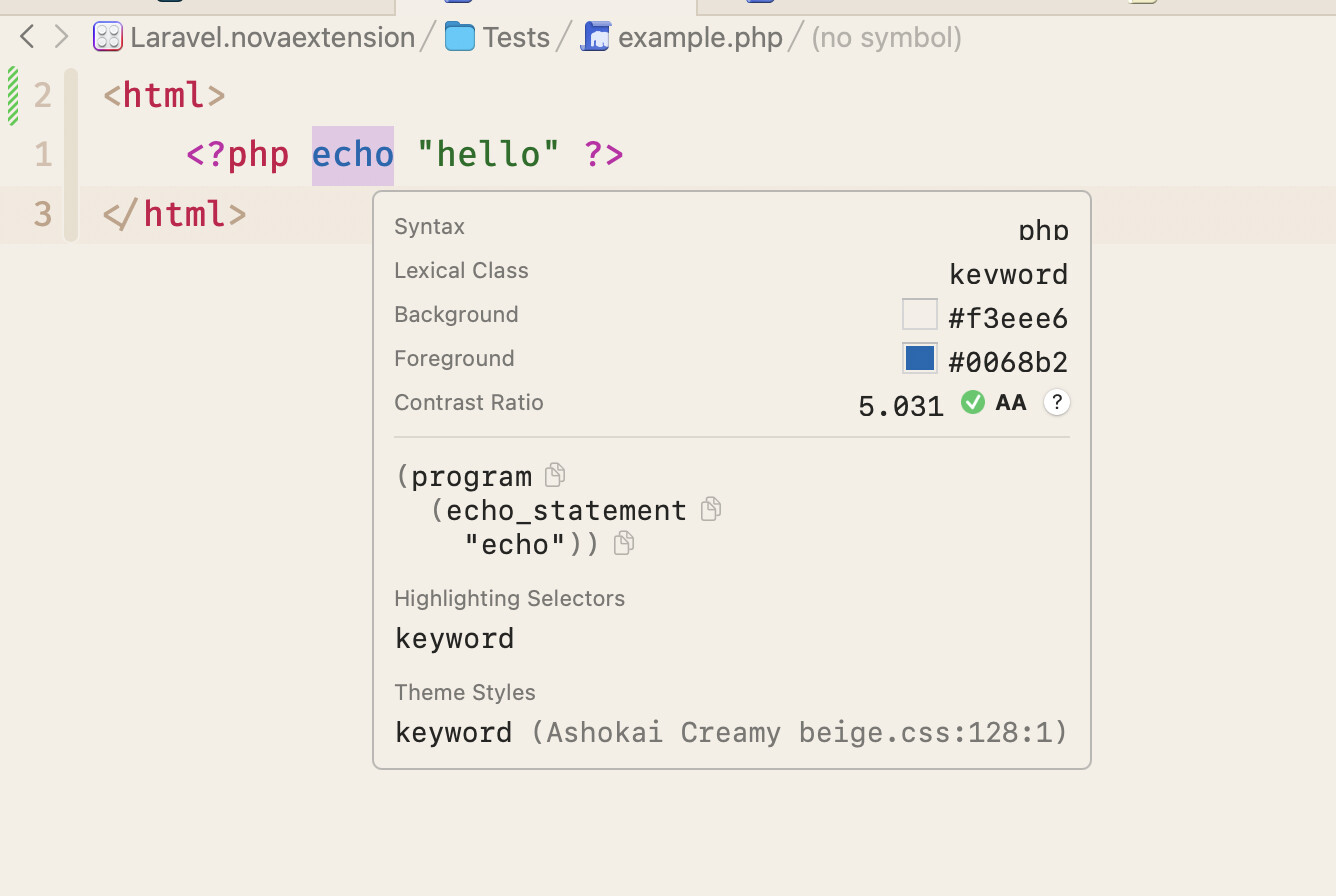Click the Foreground blue swatch #0068b2
1336x896 pixels.
(x=920, y=358)
